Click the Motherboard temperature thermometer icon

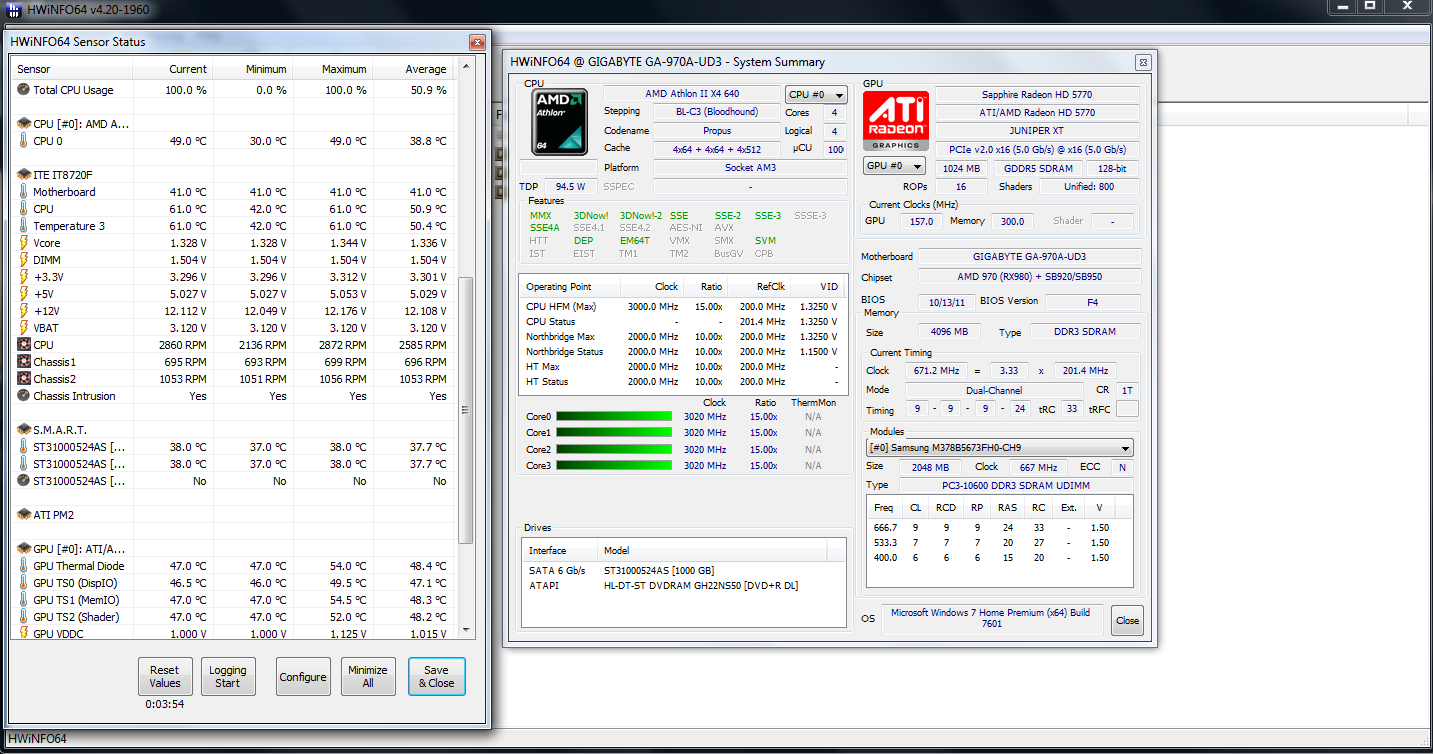pyautogui.click(x=24, y=192)
